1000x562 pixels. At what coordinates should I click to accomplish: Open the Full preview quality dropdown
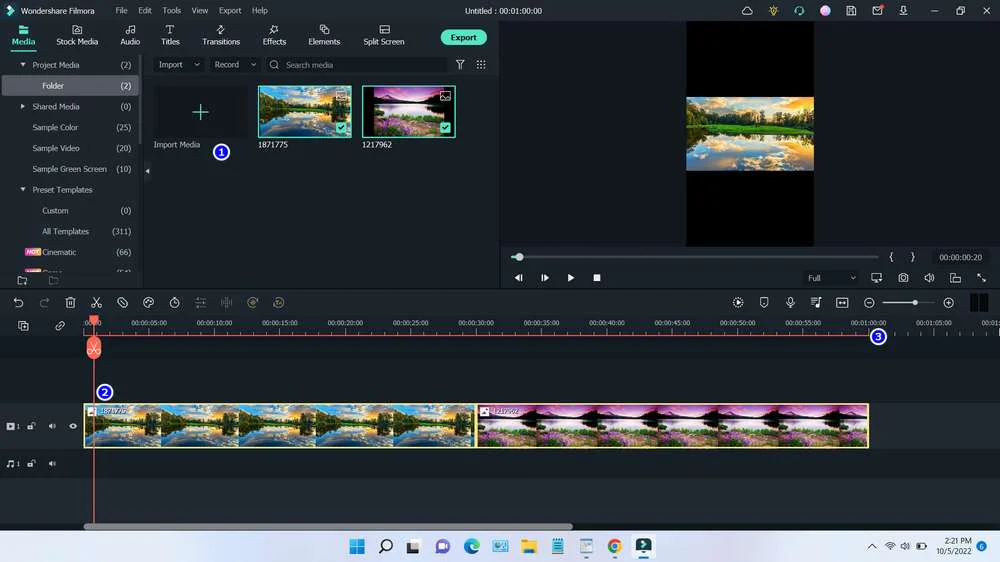pos(831,278)
